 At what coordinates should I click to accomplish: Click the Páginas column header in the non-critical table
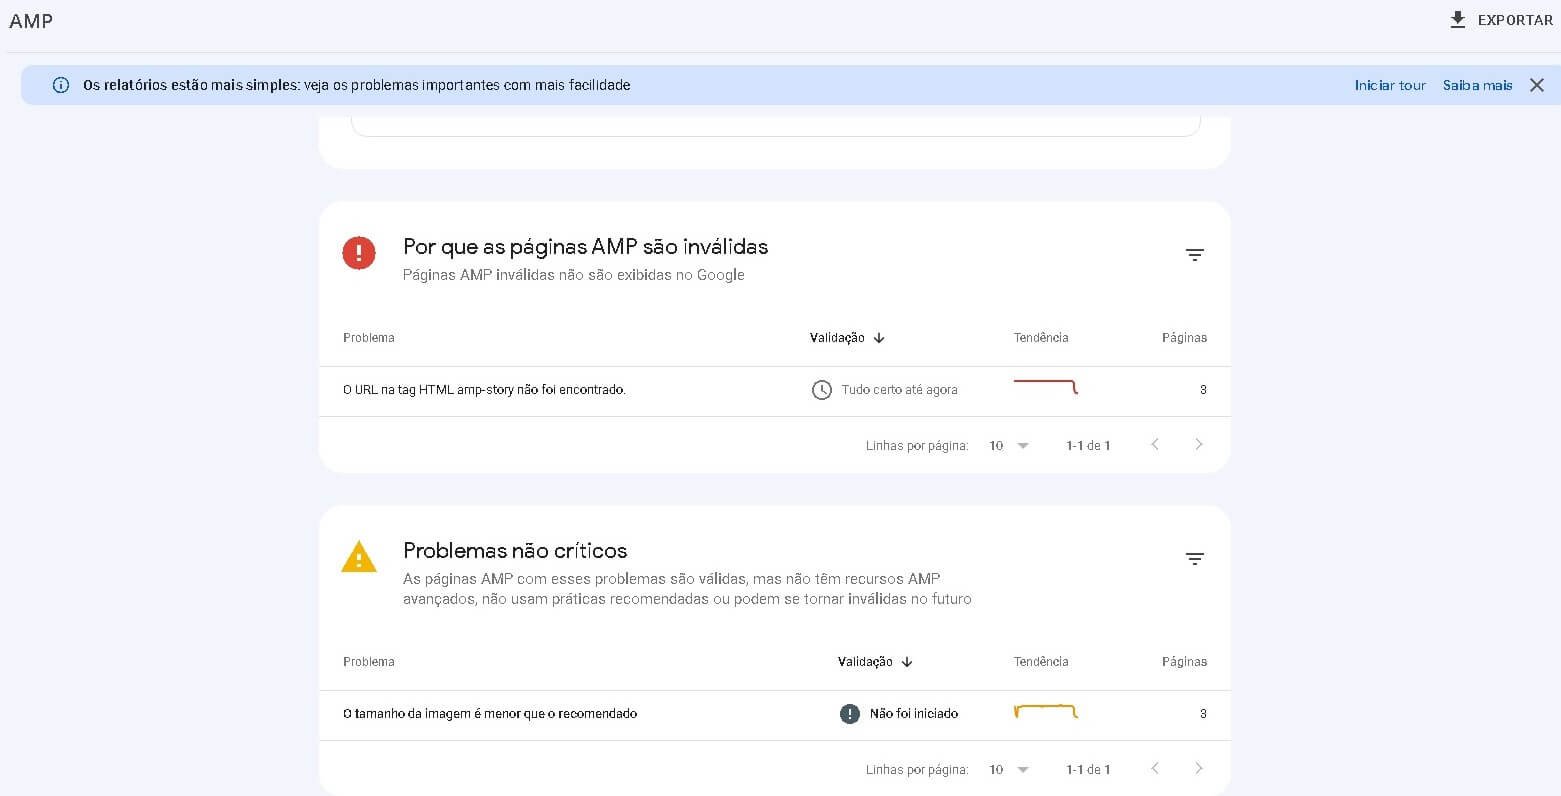[1184, 662]
